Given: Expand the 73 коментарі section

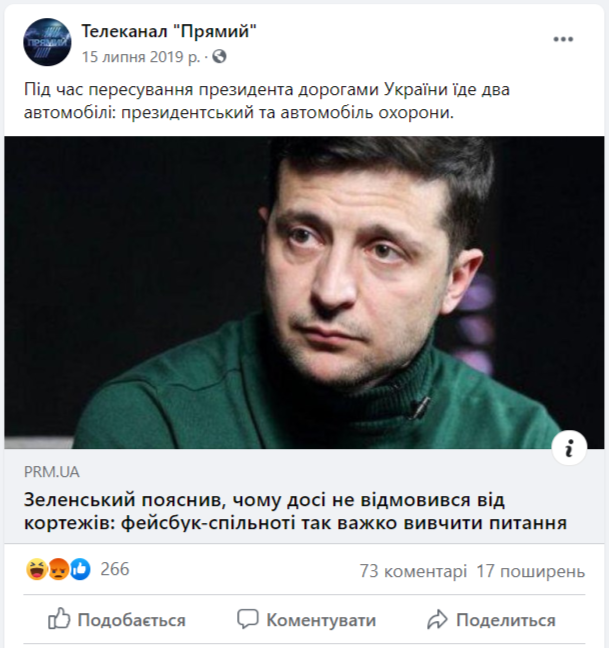Looking at the screenshot, I should click(x=413, y=571).
